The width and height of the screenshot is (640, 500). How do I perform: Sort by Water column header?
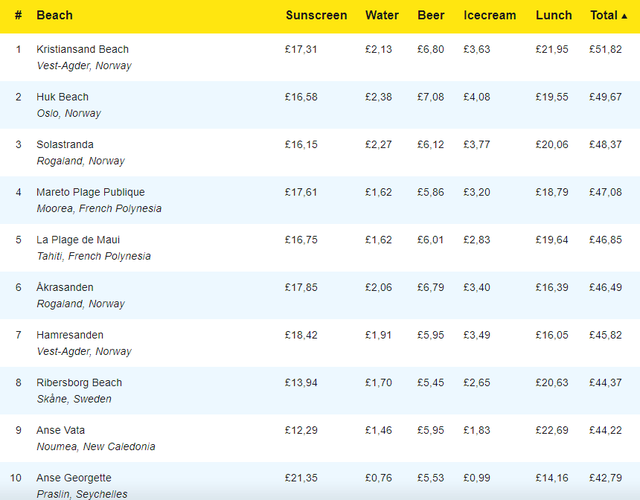pos(382,15)
